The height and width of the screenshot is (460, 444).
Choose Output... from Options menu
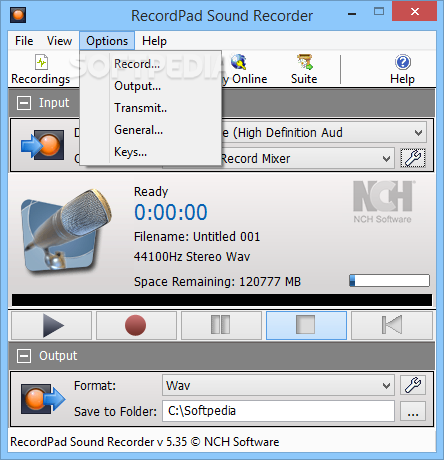[151, 86]
